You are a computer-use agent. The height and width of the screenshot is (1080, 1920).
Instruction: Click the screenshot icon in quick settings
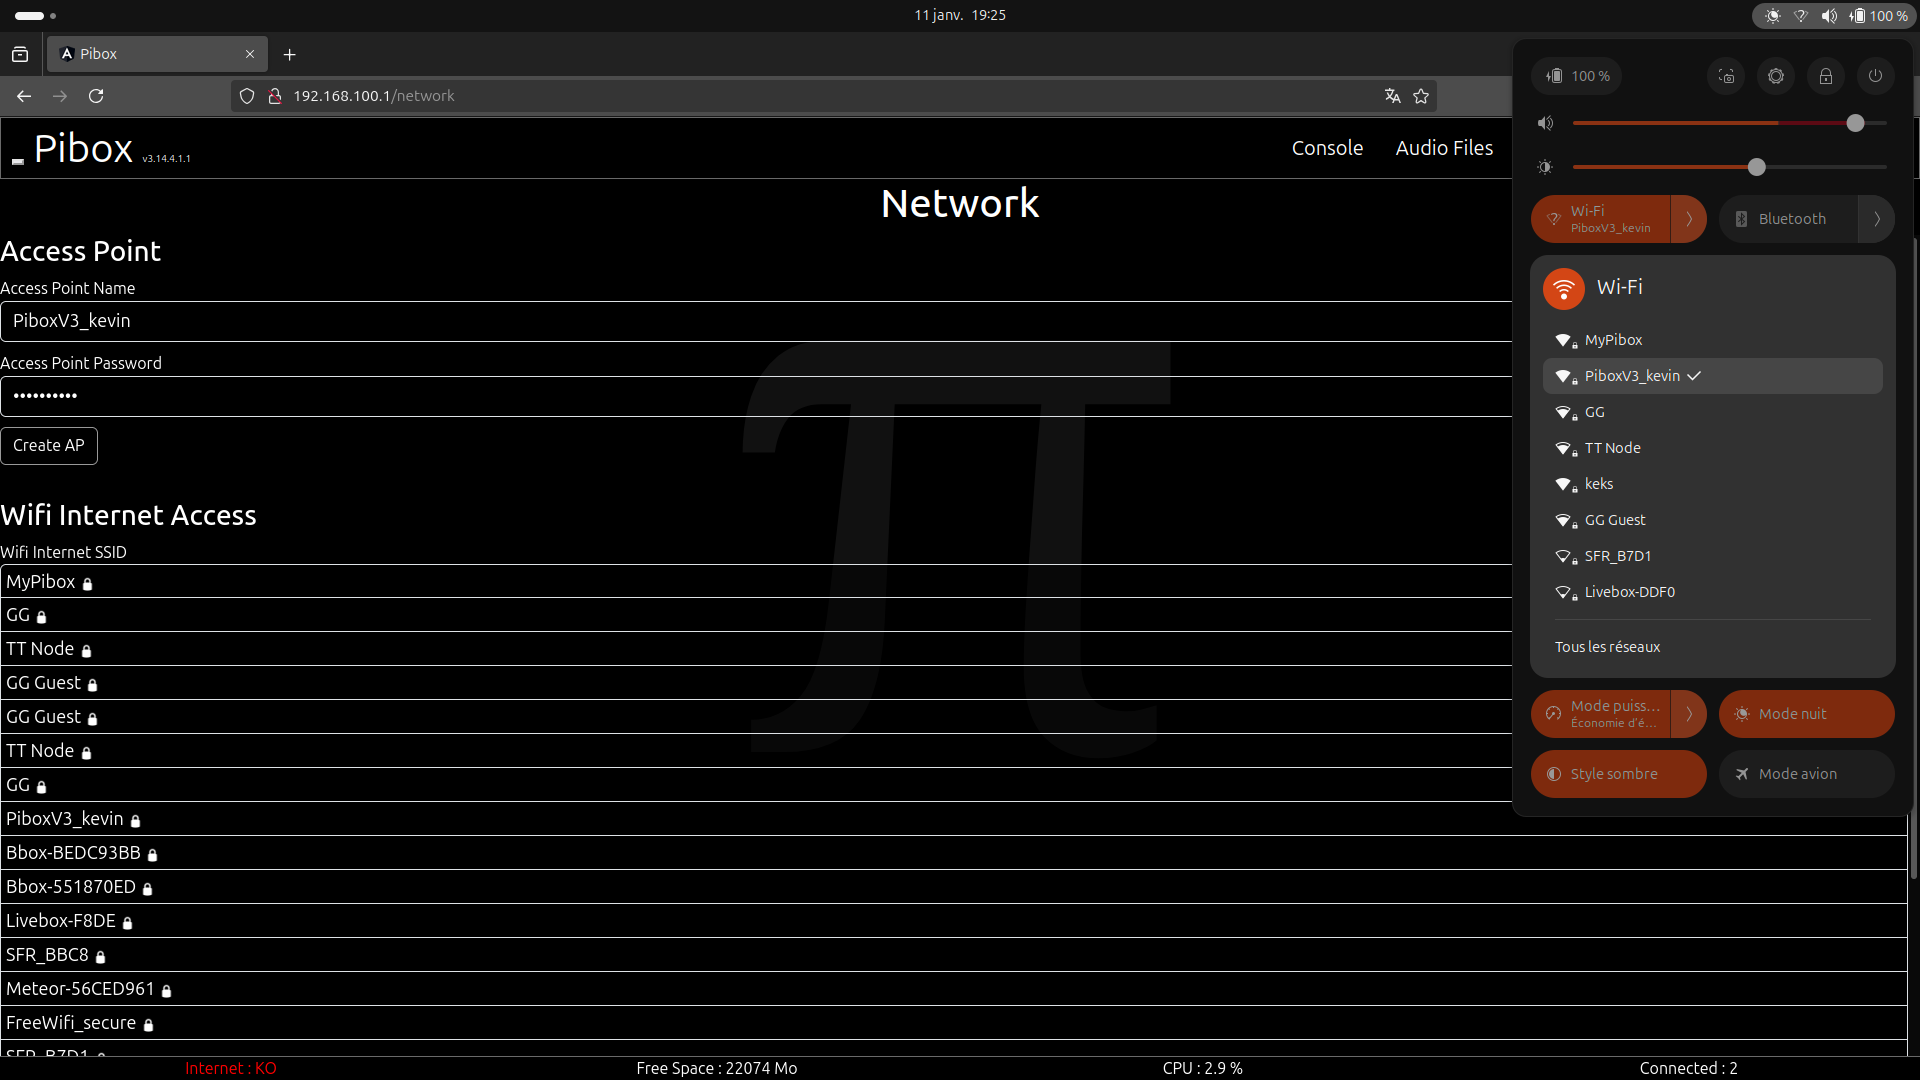[1726, 76]
